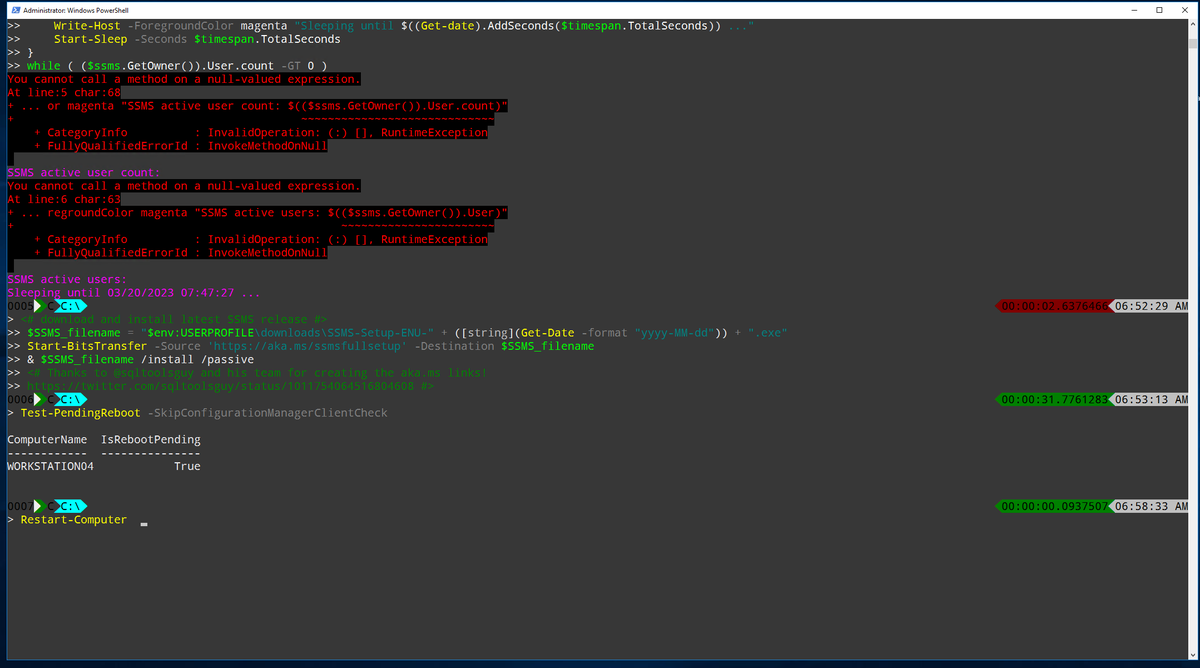Image resolution: width=1200 pixels, height=668 pixels.
Task: Click the '06:52:29 AM' timestamp
Action: pyautogui.click(x=1150, y=306)
